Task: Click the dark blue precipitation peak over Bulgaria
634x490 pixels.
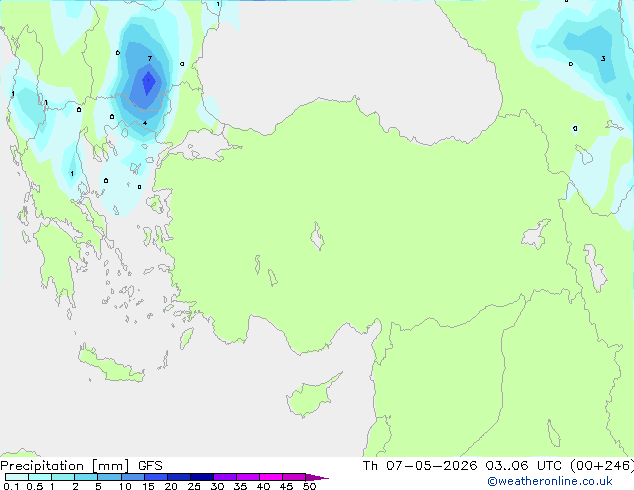Action: pos(148,82)
